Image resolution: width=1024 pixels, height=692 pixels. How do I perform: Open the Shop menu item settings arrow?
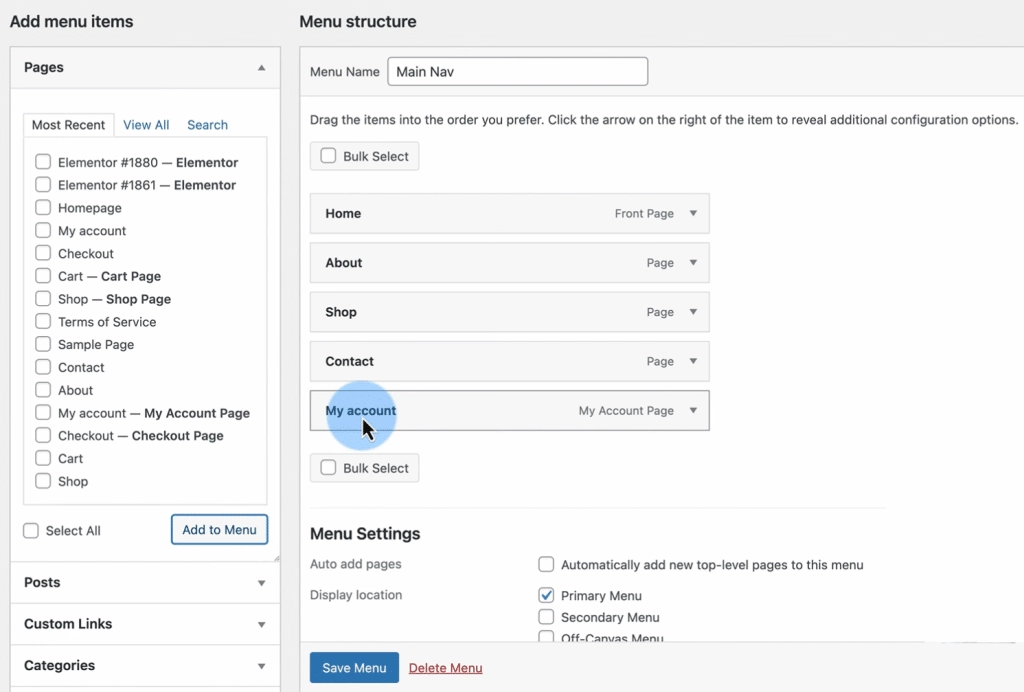pyautogui.click(x=693, y=312)
